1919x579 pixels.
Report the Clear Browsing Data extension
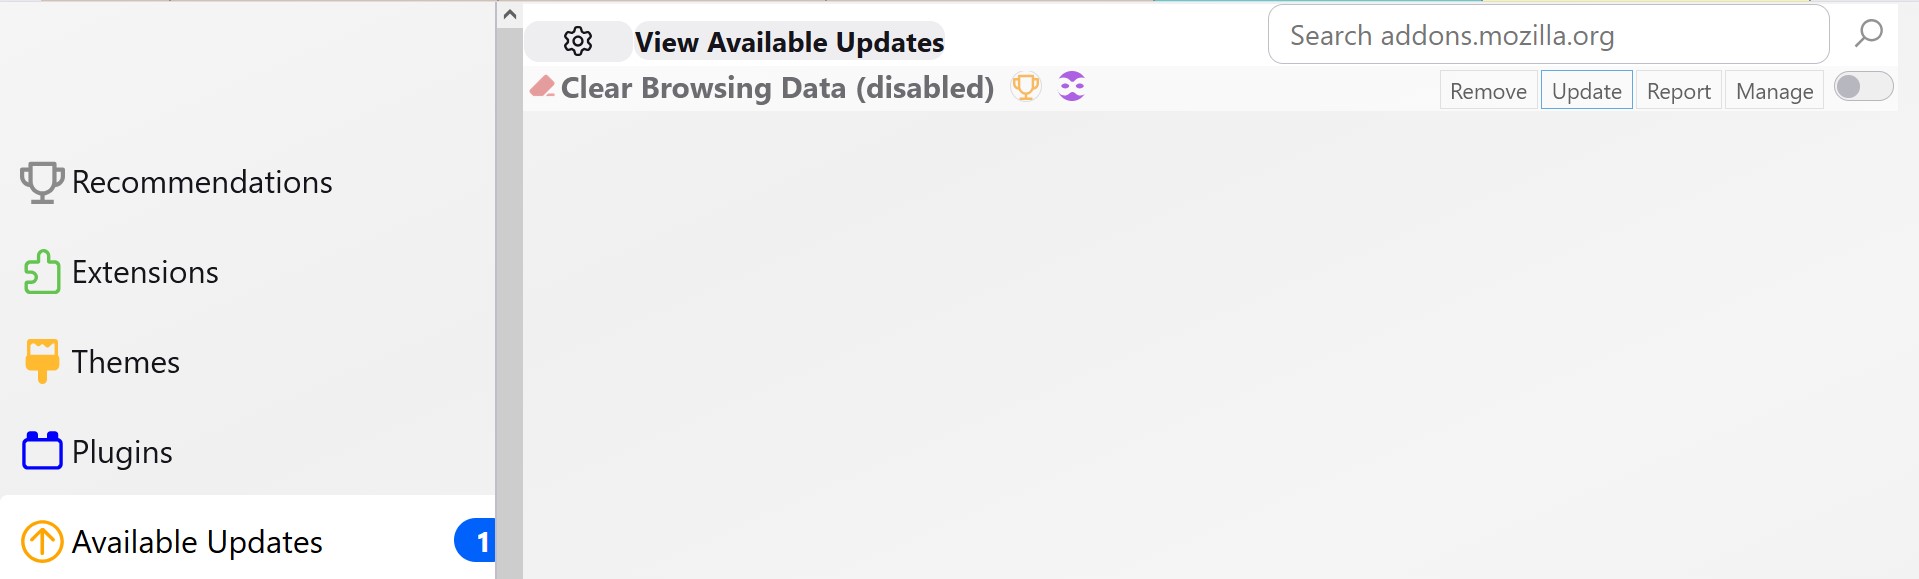(1679, 90)
